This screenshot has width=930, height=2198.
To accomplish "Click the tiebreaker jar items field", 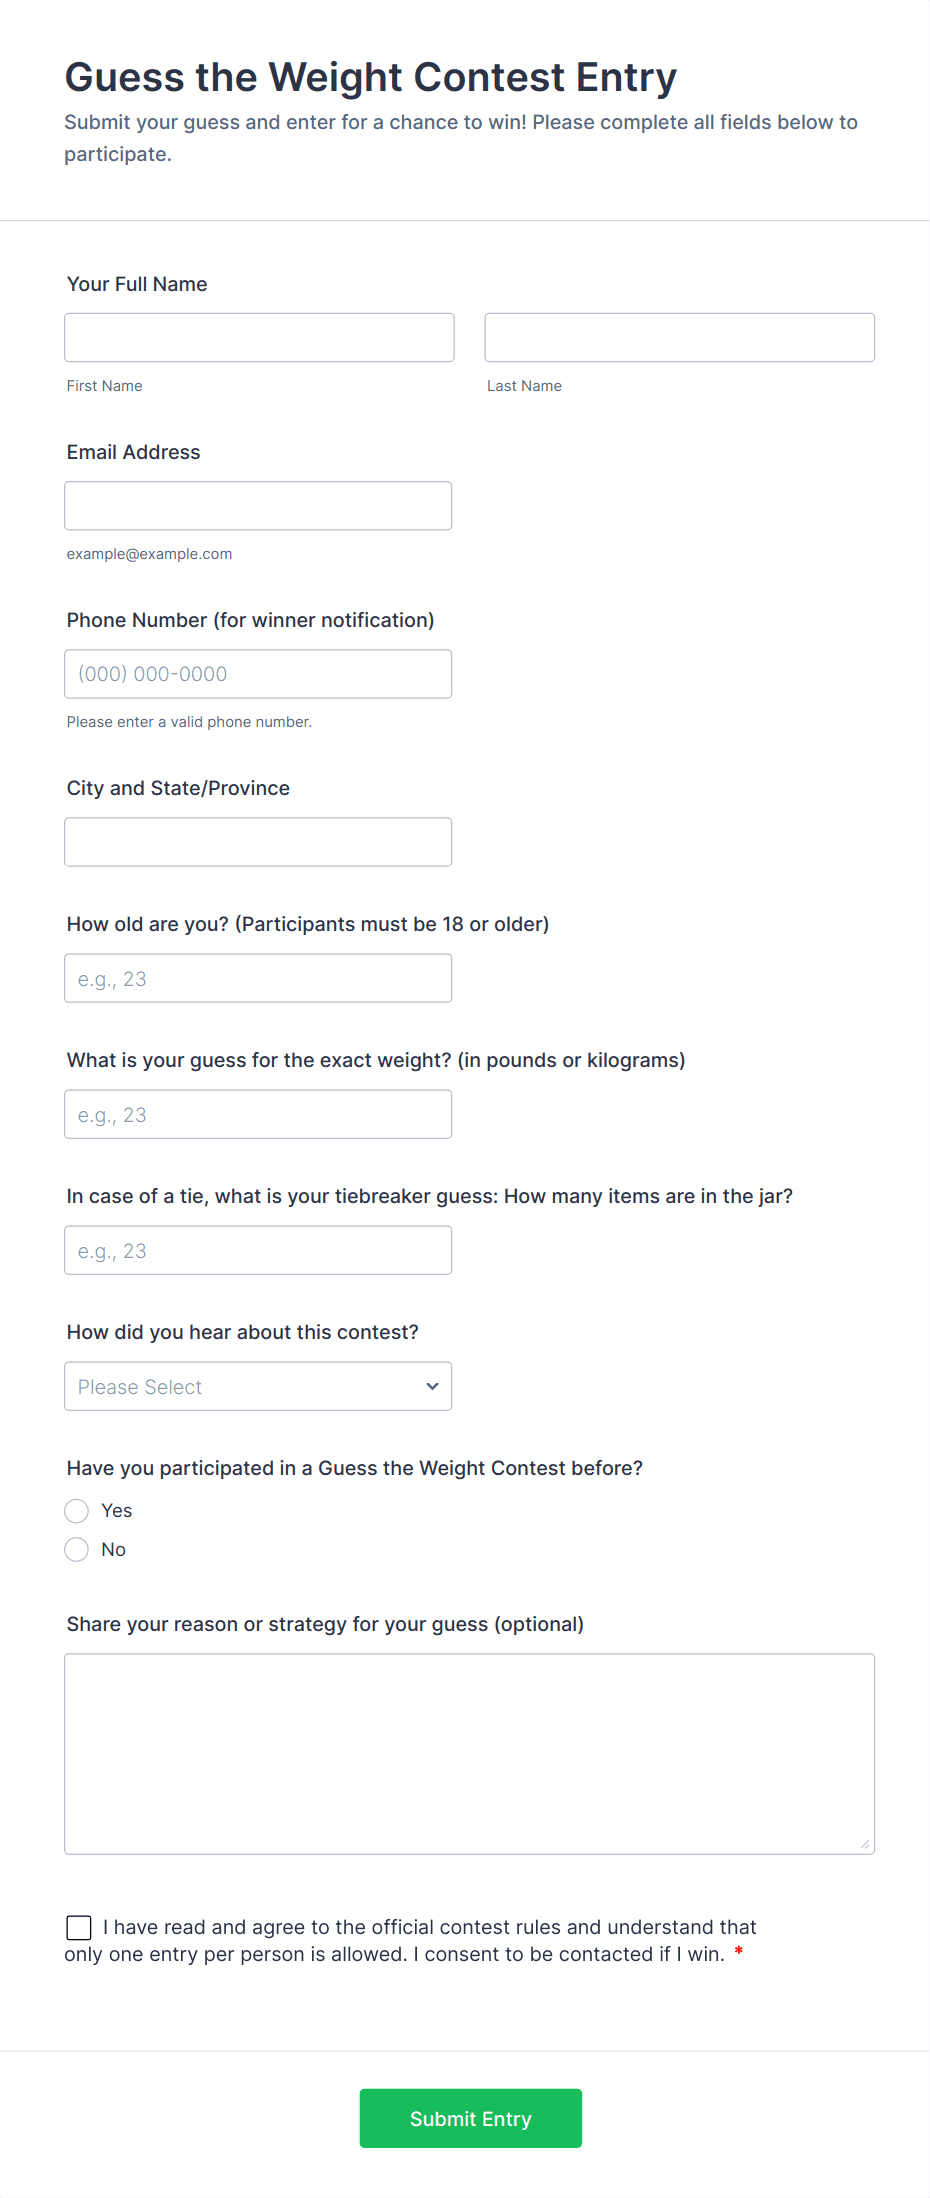I will pos(258,1249).
